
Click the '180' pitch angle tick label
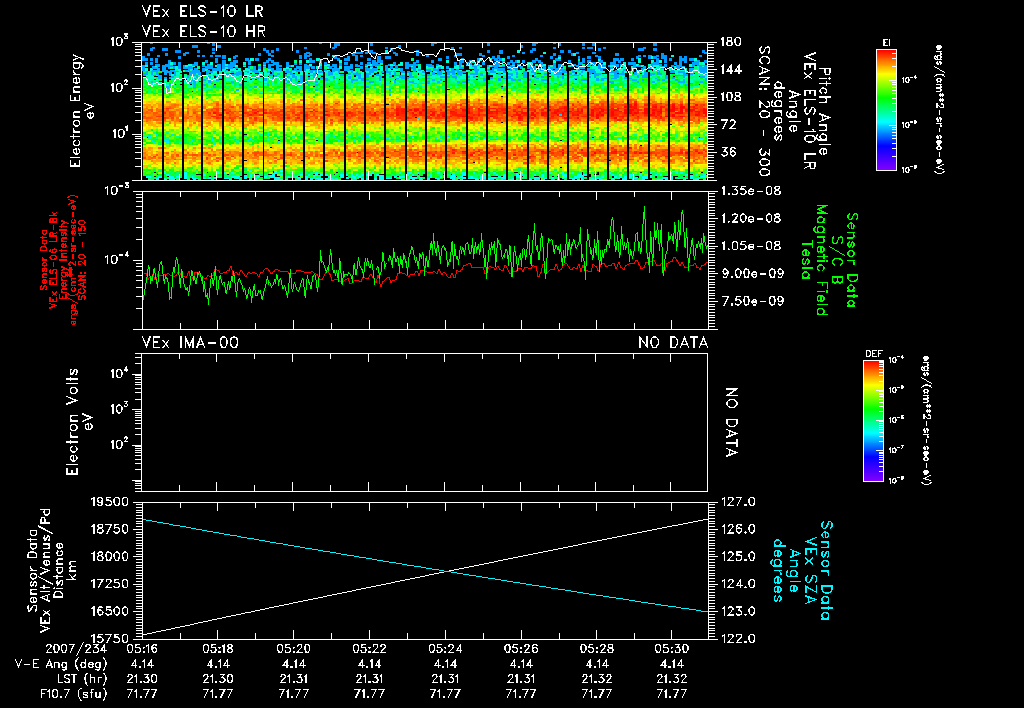730,42
